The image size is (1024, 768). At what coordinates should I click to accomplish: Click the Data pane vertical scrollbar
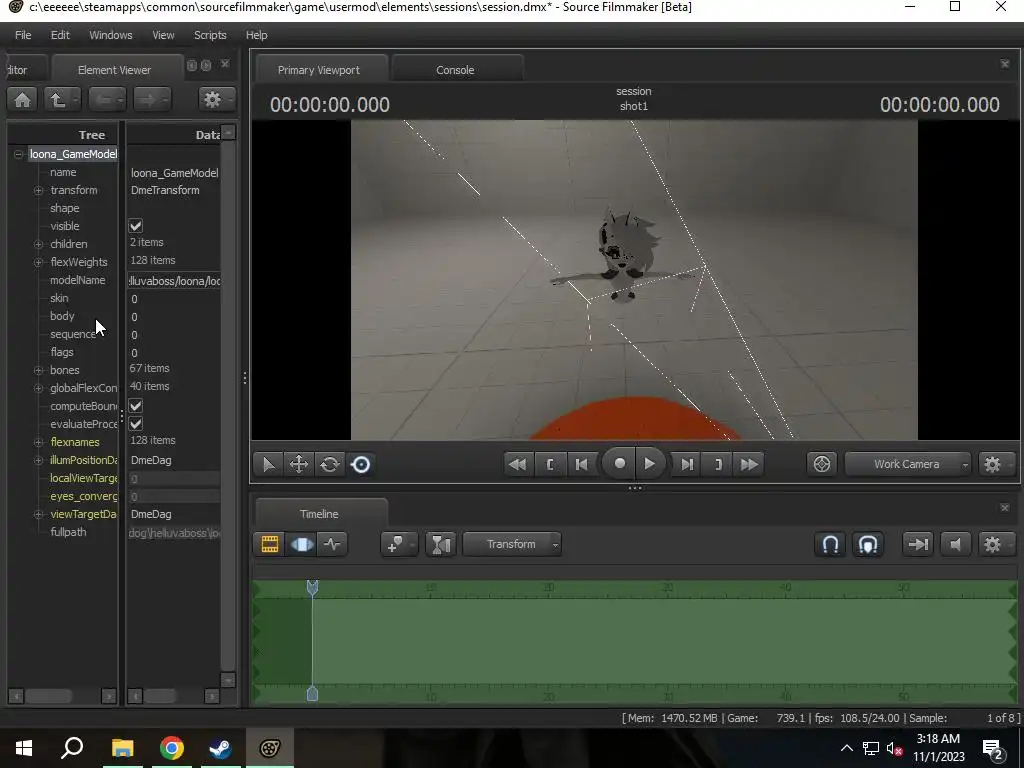(x=228, y=406)
